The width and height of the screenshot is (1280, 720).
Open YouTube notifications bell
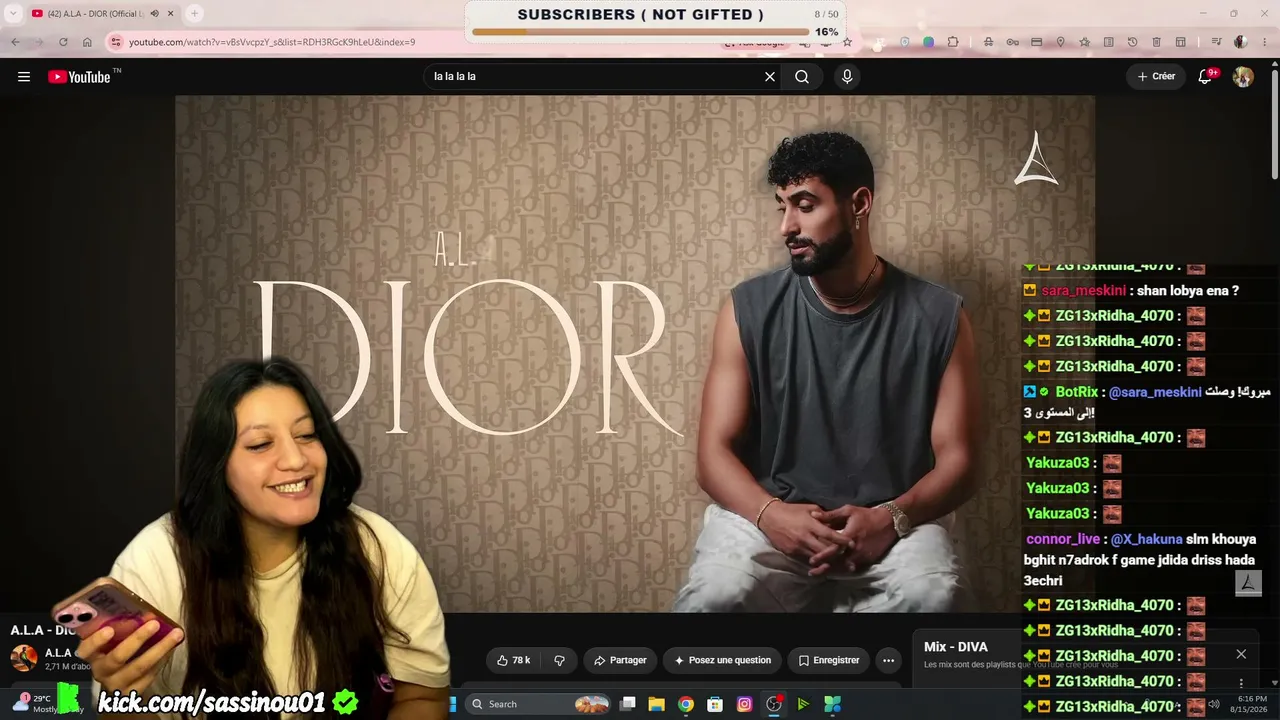pyautogui.click(x=1206, y=77)
